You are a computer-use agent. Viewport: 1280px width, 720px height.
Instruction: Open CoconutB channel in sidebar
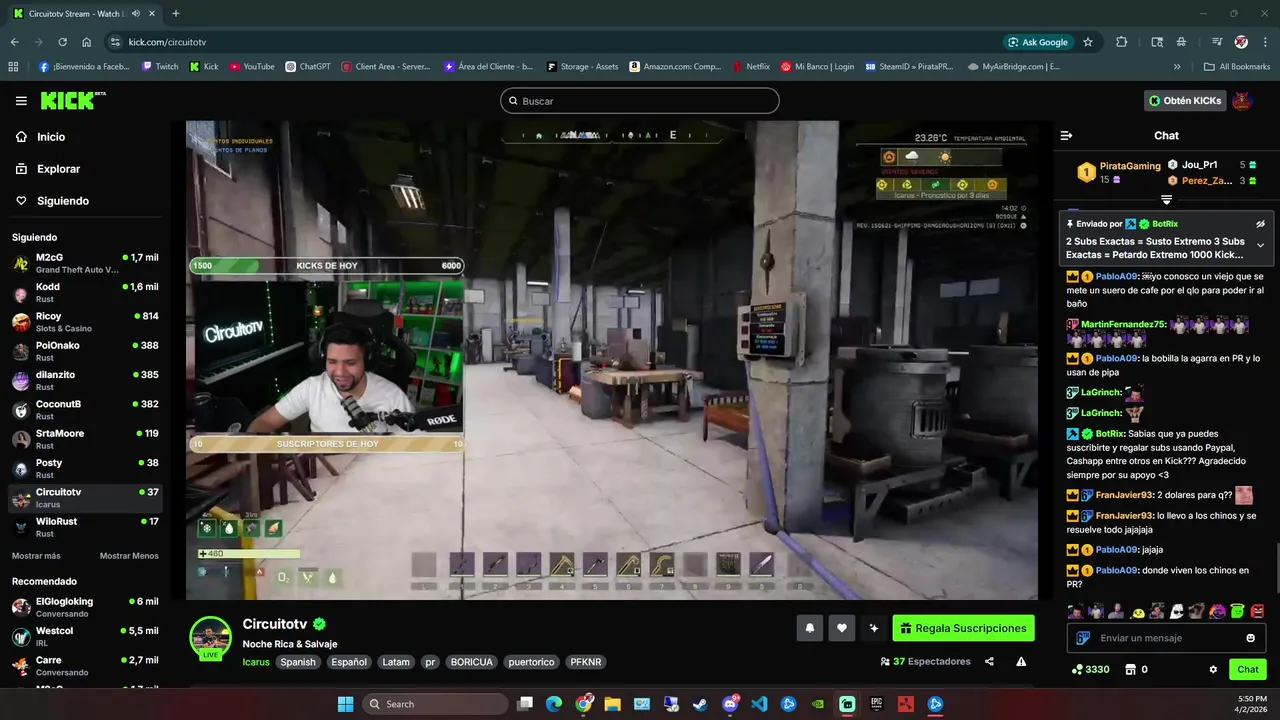tap(85, 410)
